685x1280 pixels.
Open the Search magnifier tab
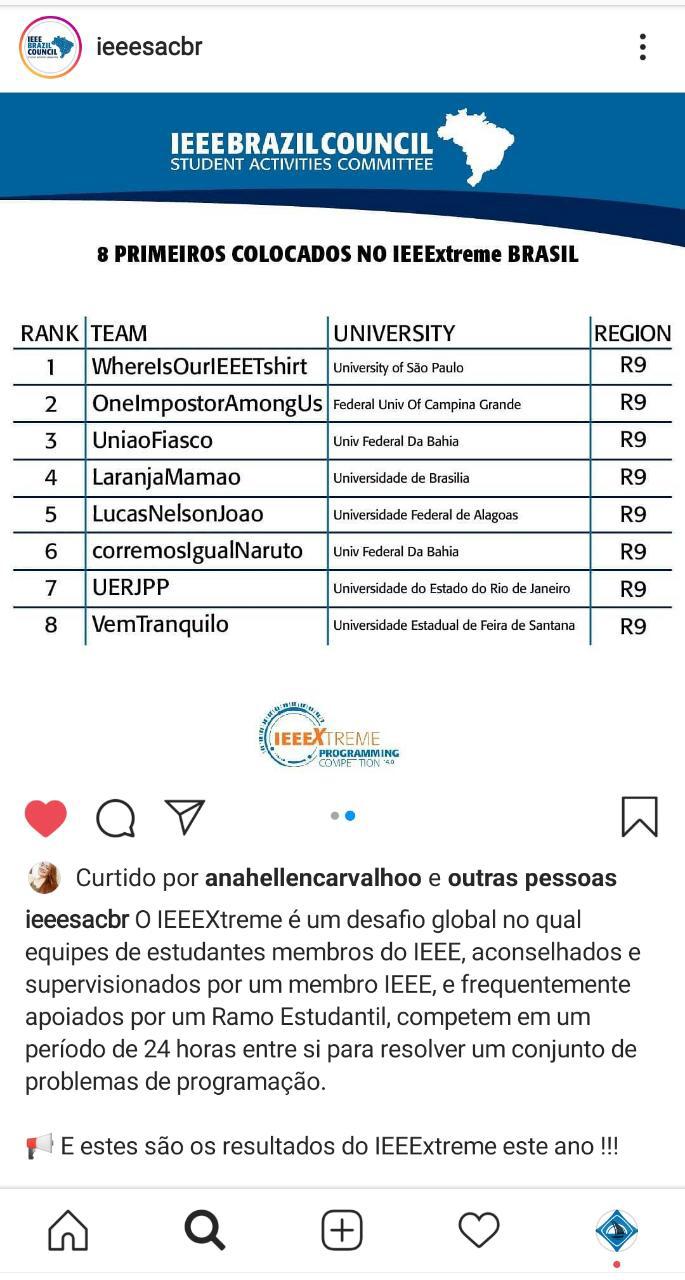click(205, 1230)
